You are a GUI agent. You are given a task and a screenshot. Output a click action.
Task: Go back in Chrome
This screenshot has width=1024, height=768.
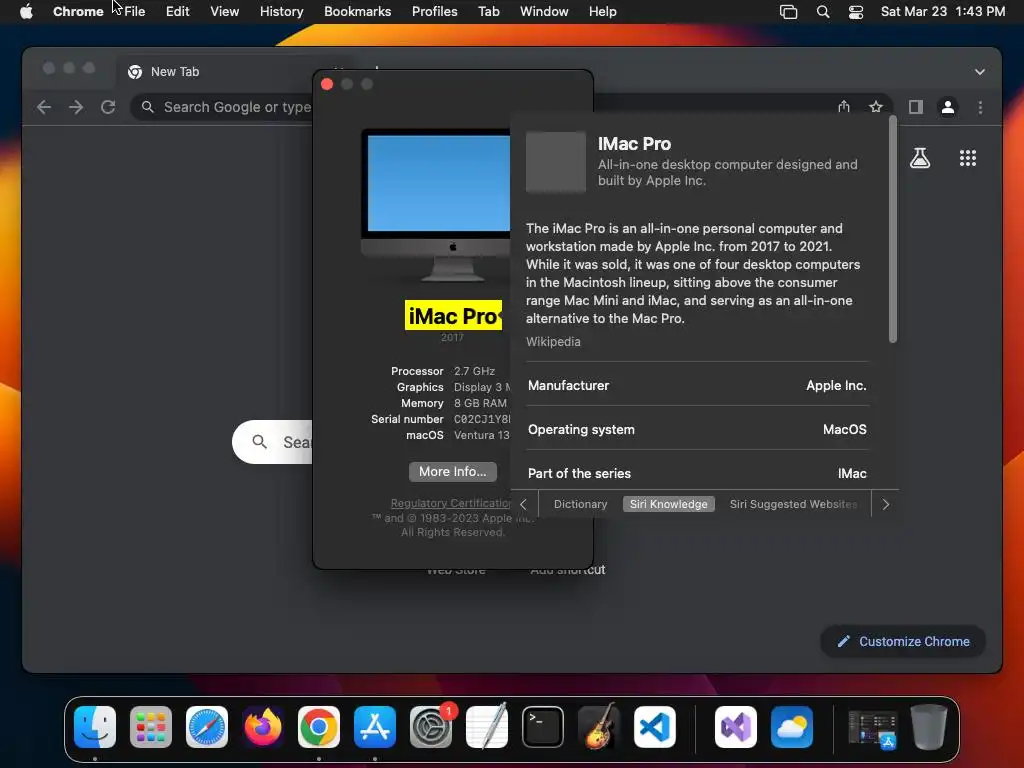[44, 107]
